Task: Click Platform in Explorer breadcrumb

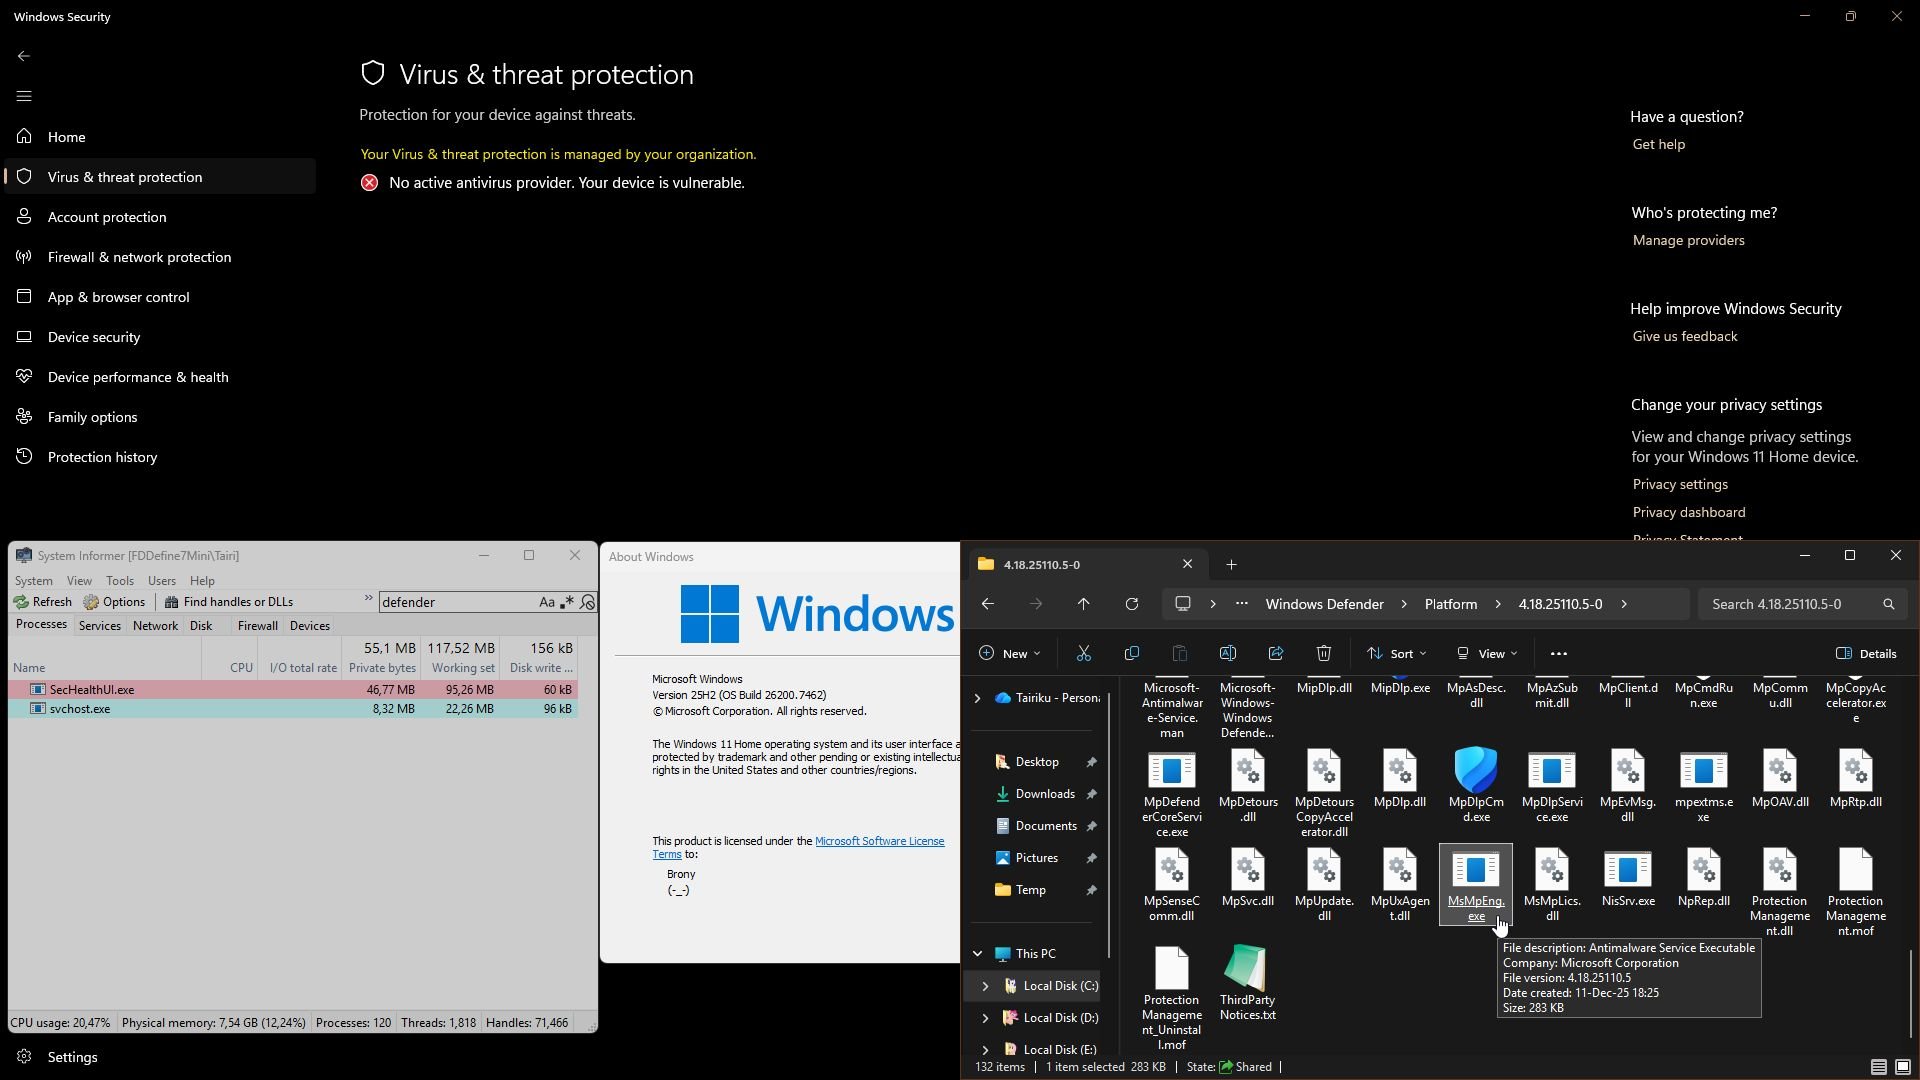Action: [x=1451, y=604]
